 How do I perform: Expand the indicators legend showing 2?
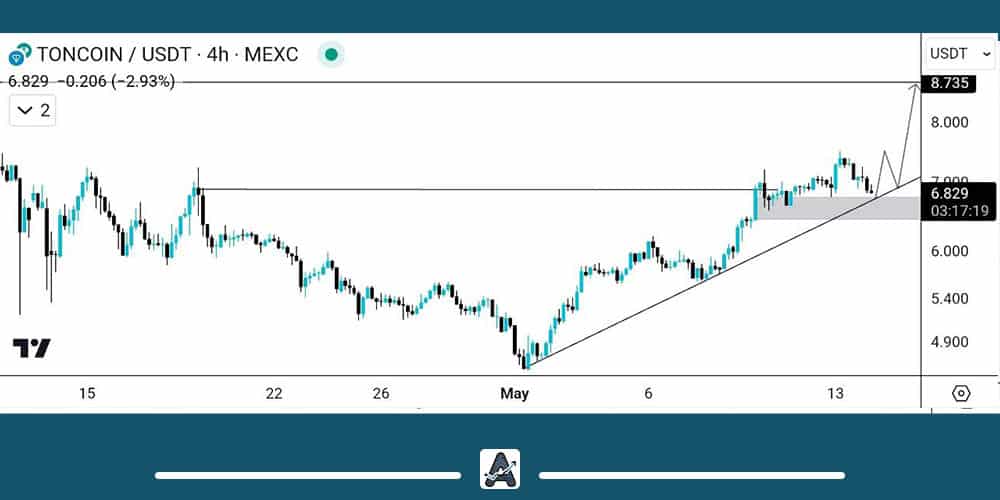[x=33, y=110]
